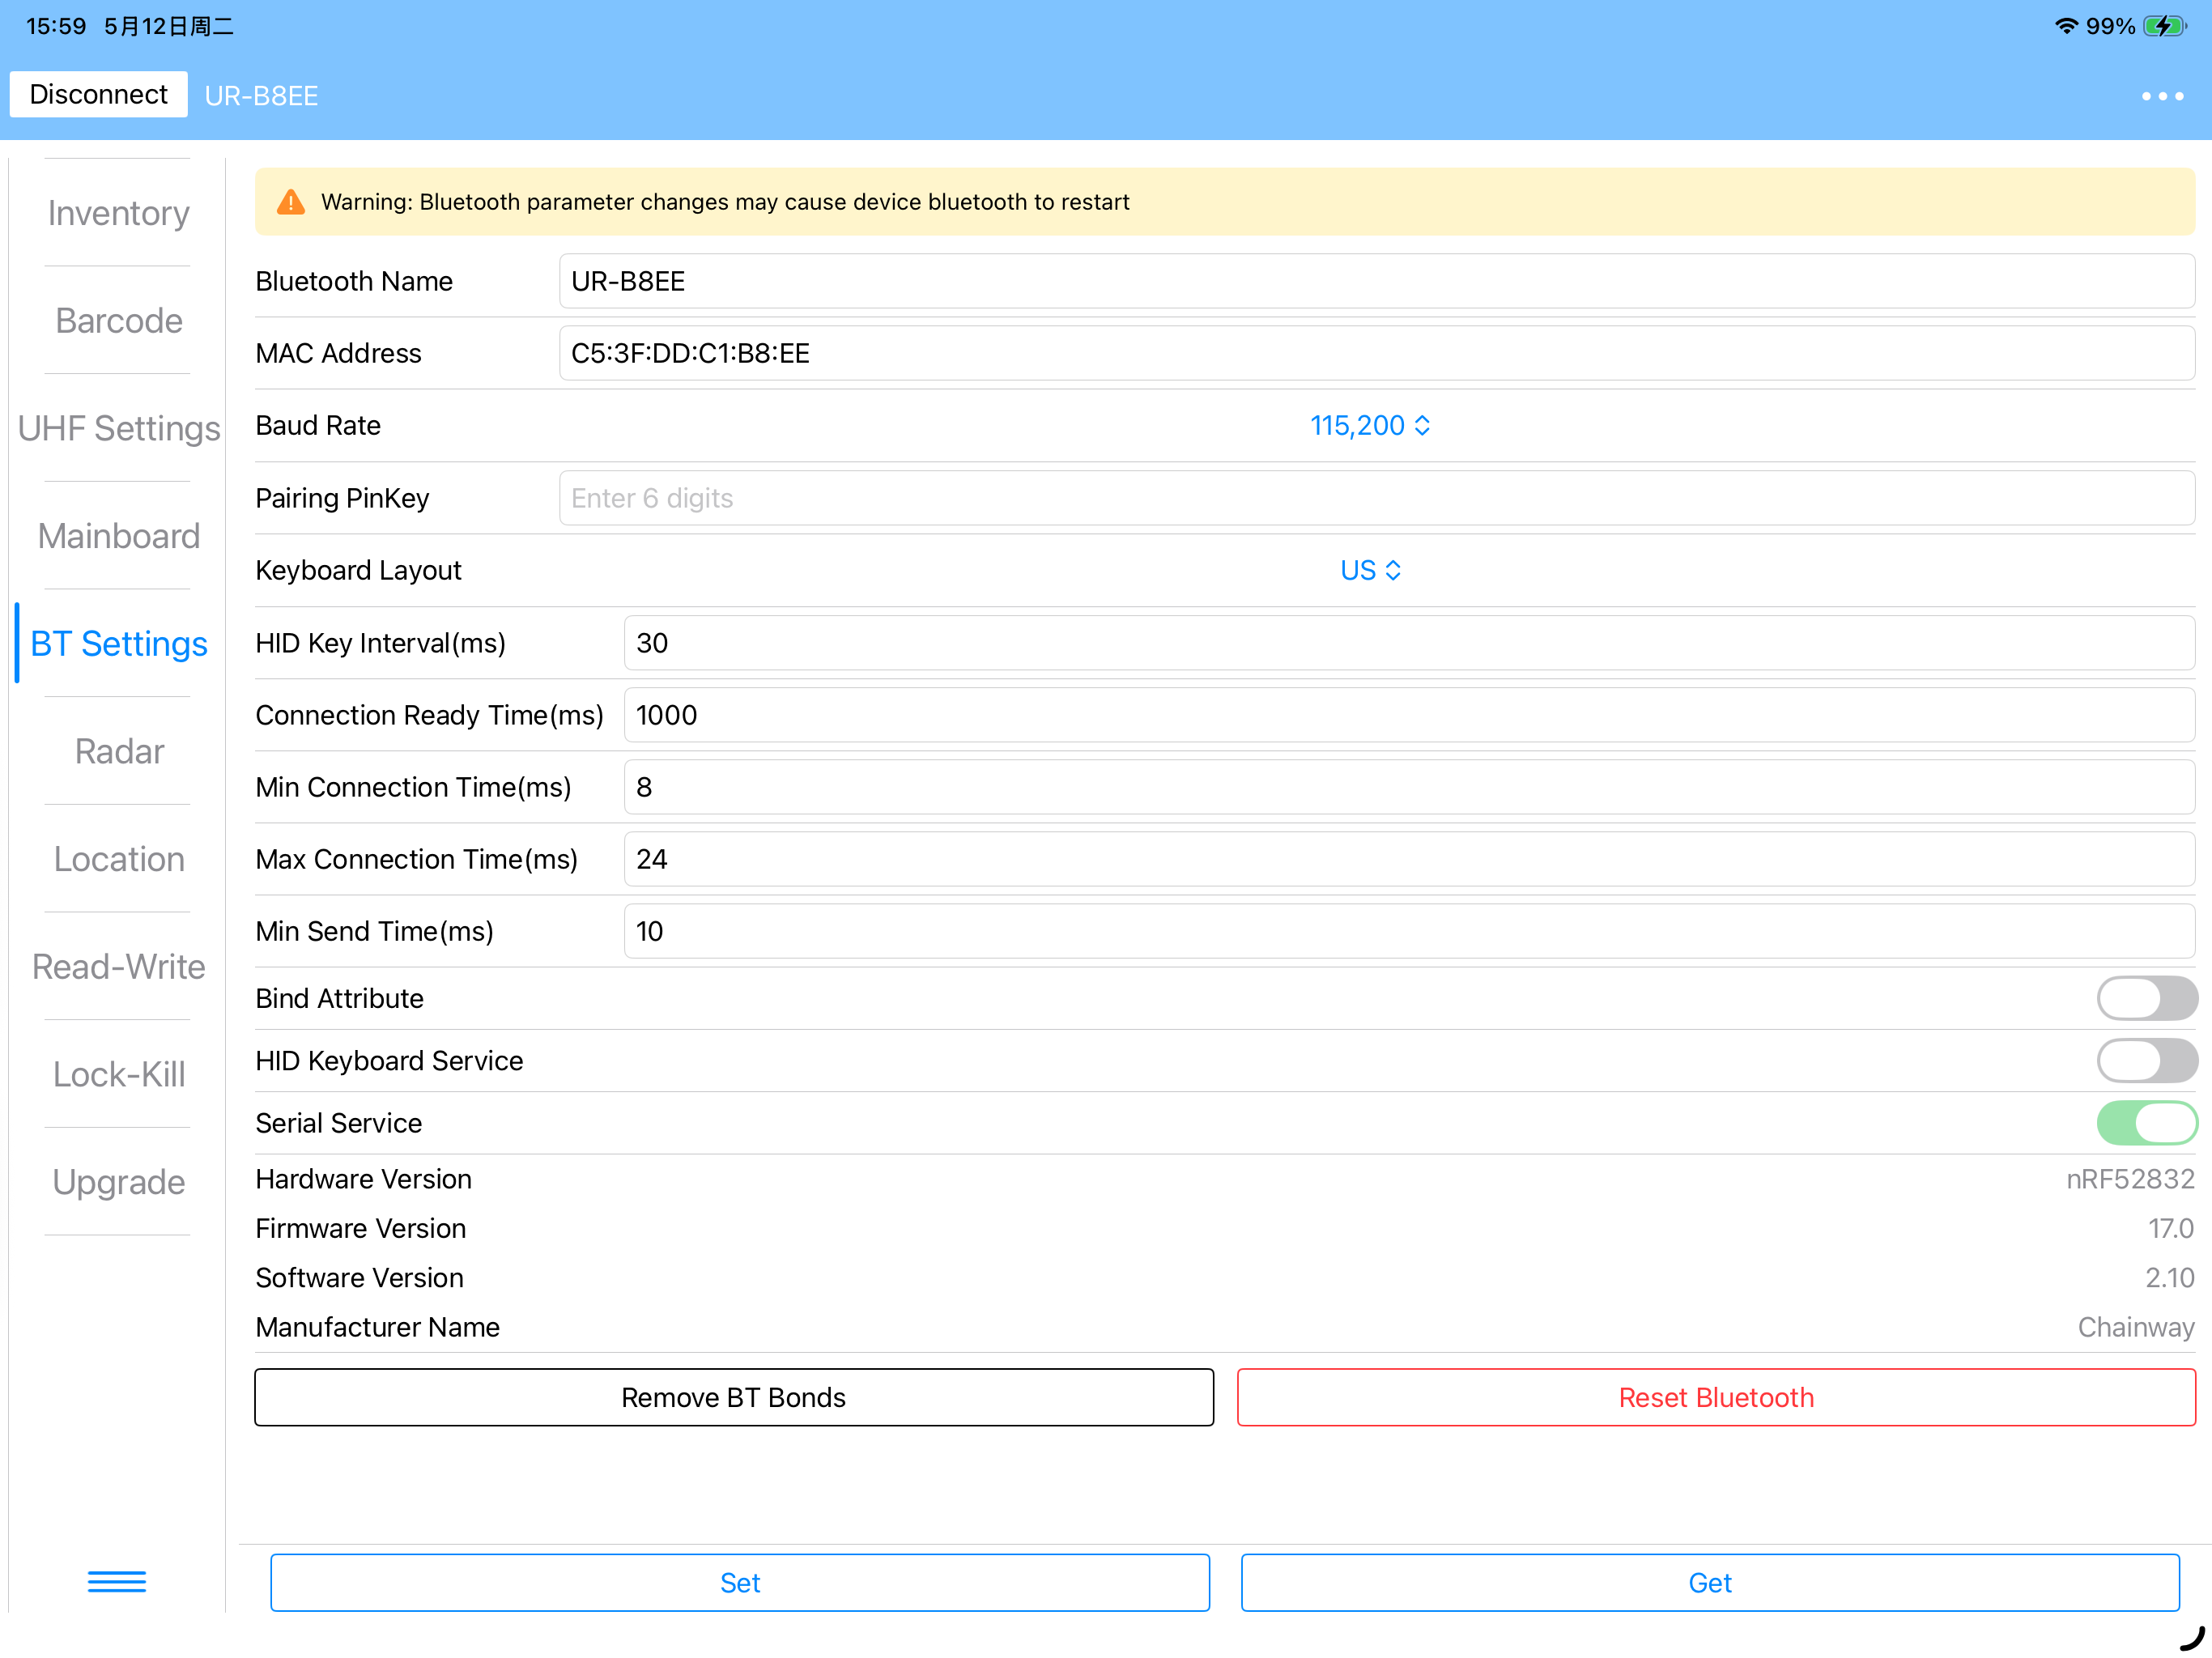Screen dimensions: 2212x1658
Task: Tap the 2.10 software version value
Action: pyautogui.click(x=2169, y=1277)
